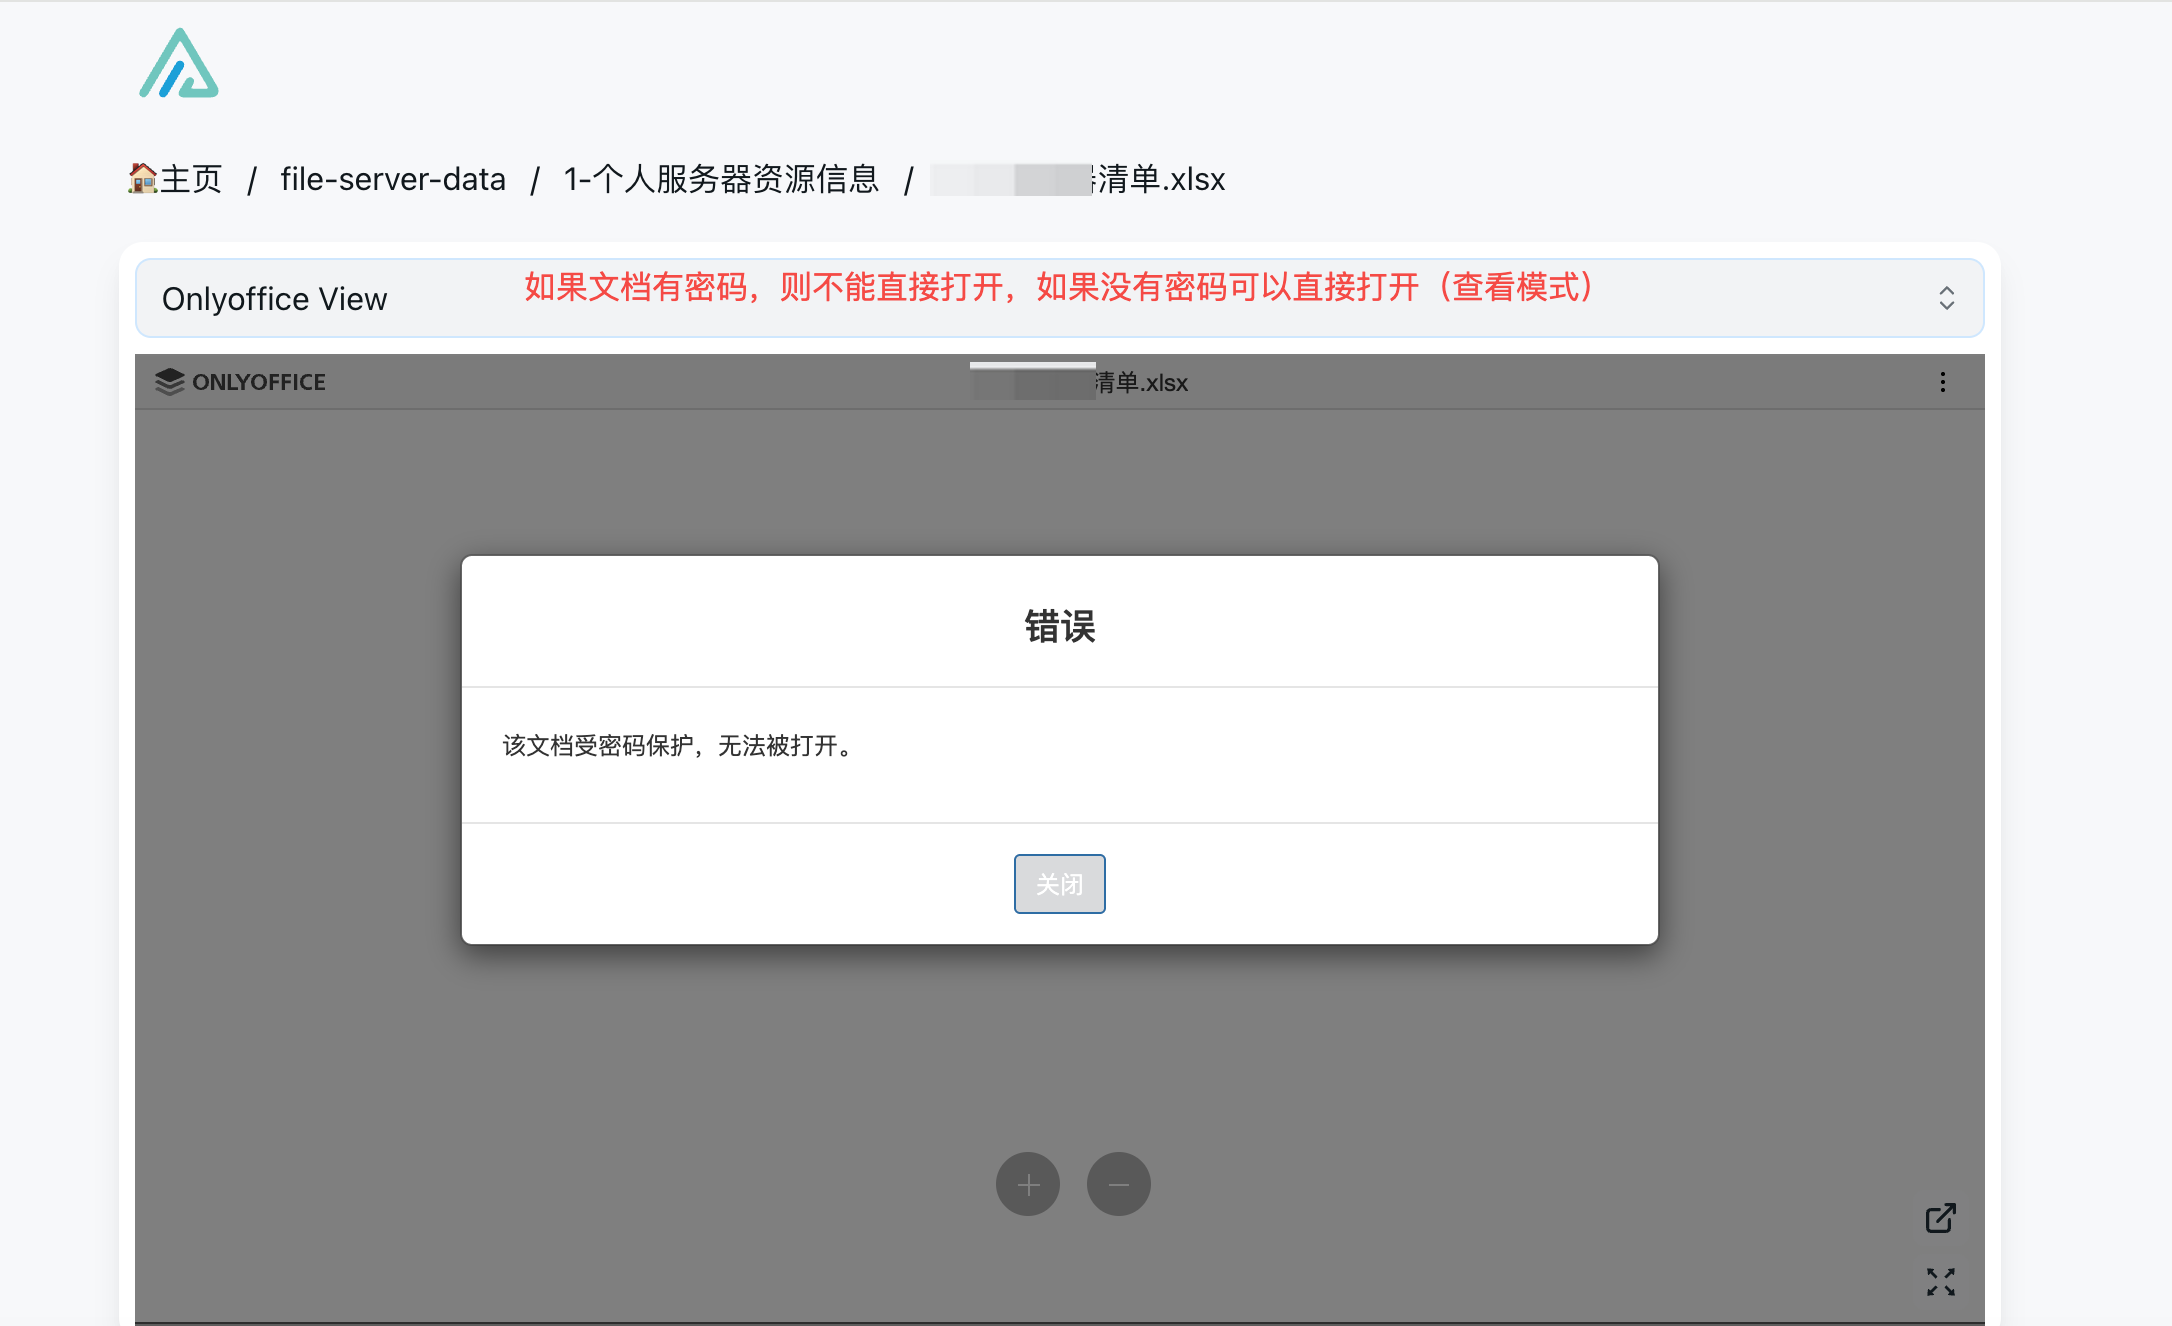
Task: Open the preview in a new window
Action: (x=1940, y=1218)
